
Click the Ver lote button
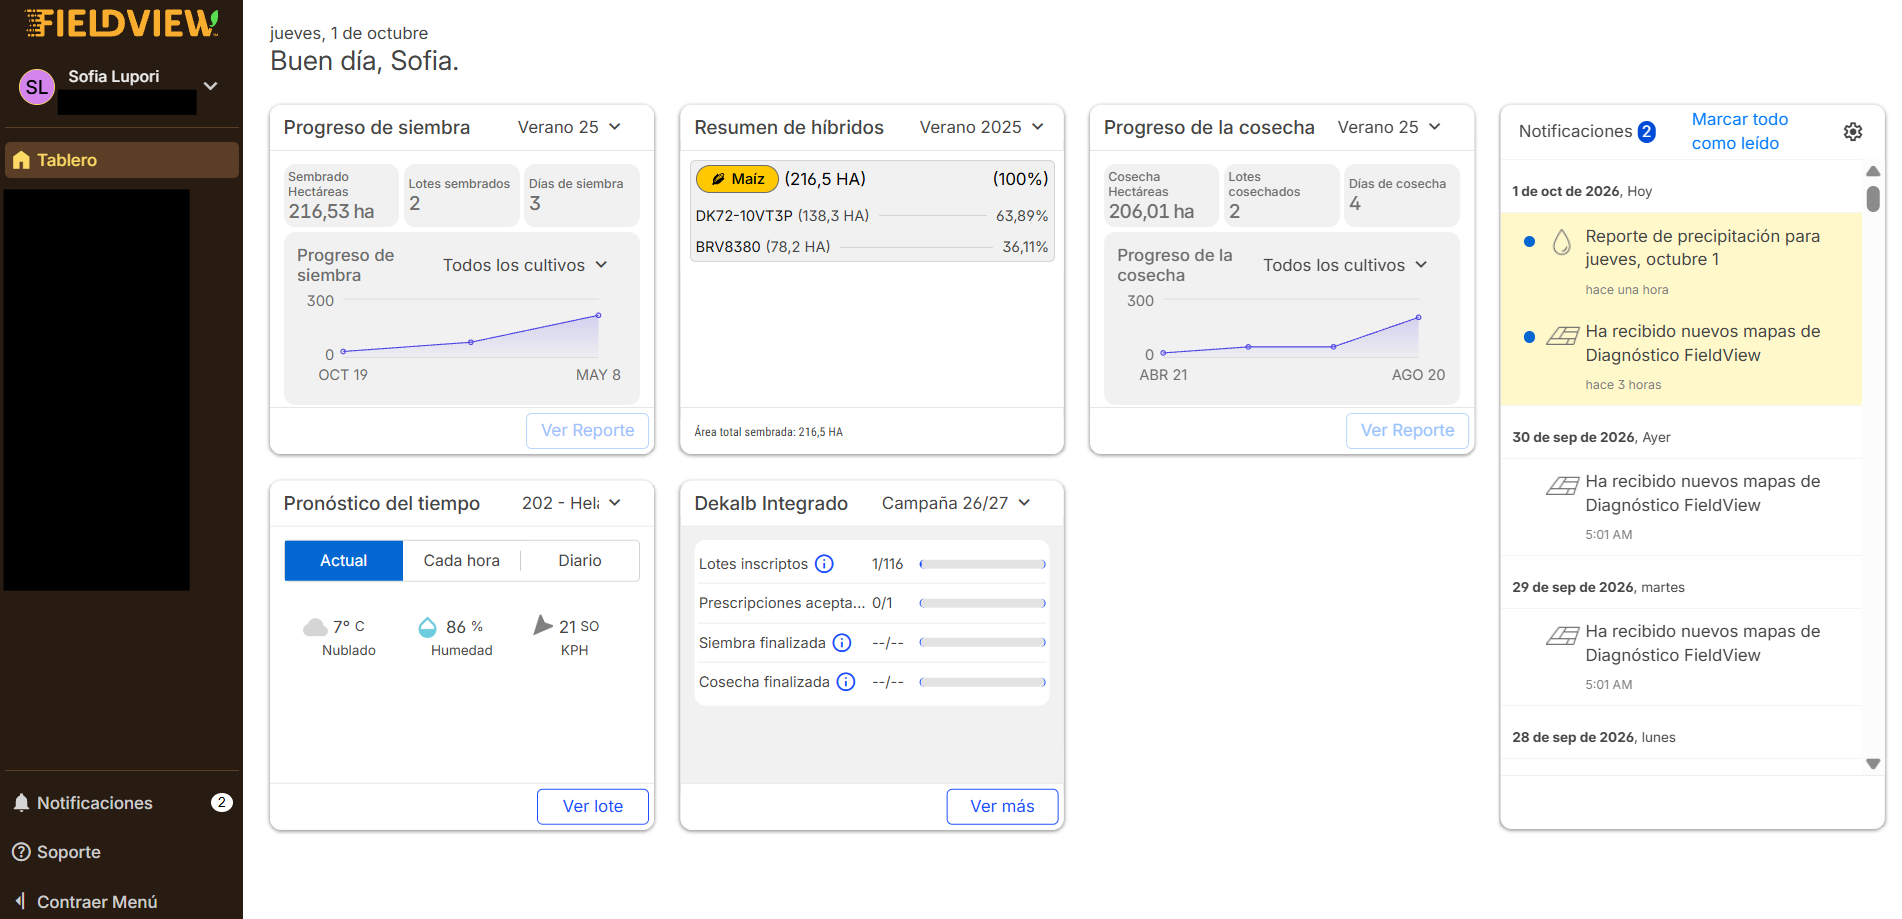pyautogui.click(x=593, y=807)
